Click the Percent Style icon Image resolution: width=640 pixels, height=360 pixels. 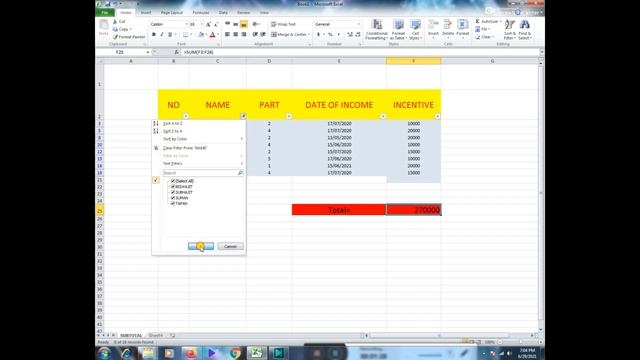click(330, 35)
